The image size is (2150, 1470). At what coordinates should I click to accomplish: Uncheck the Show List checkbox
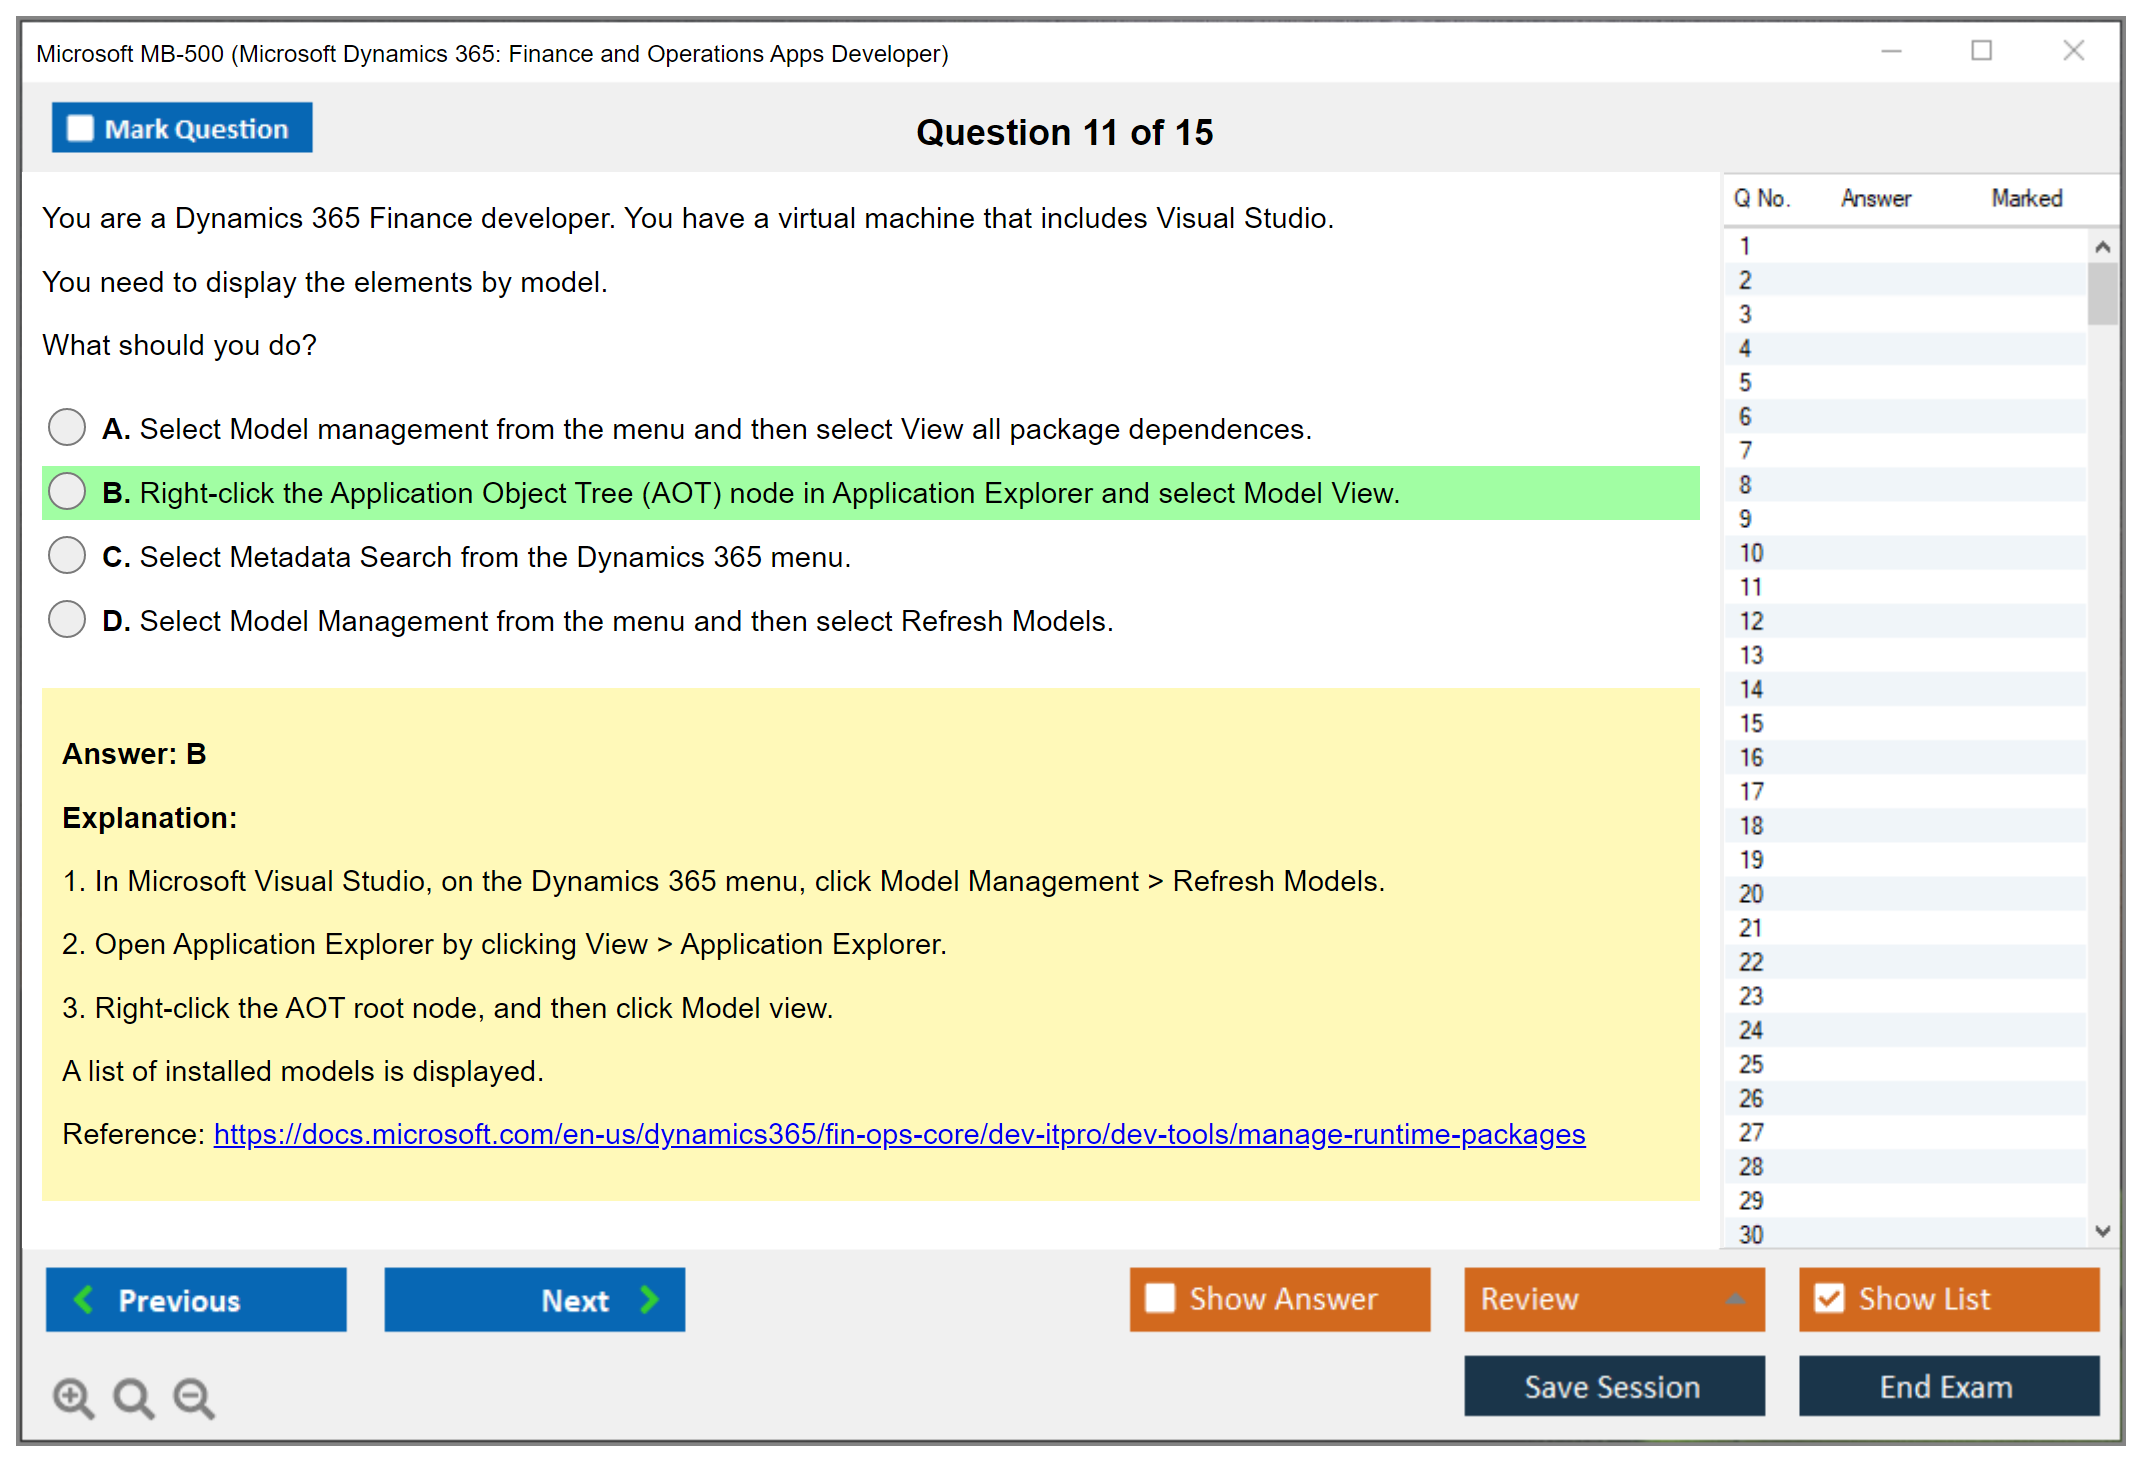pos(1829,1298)
